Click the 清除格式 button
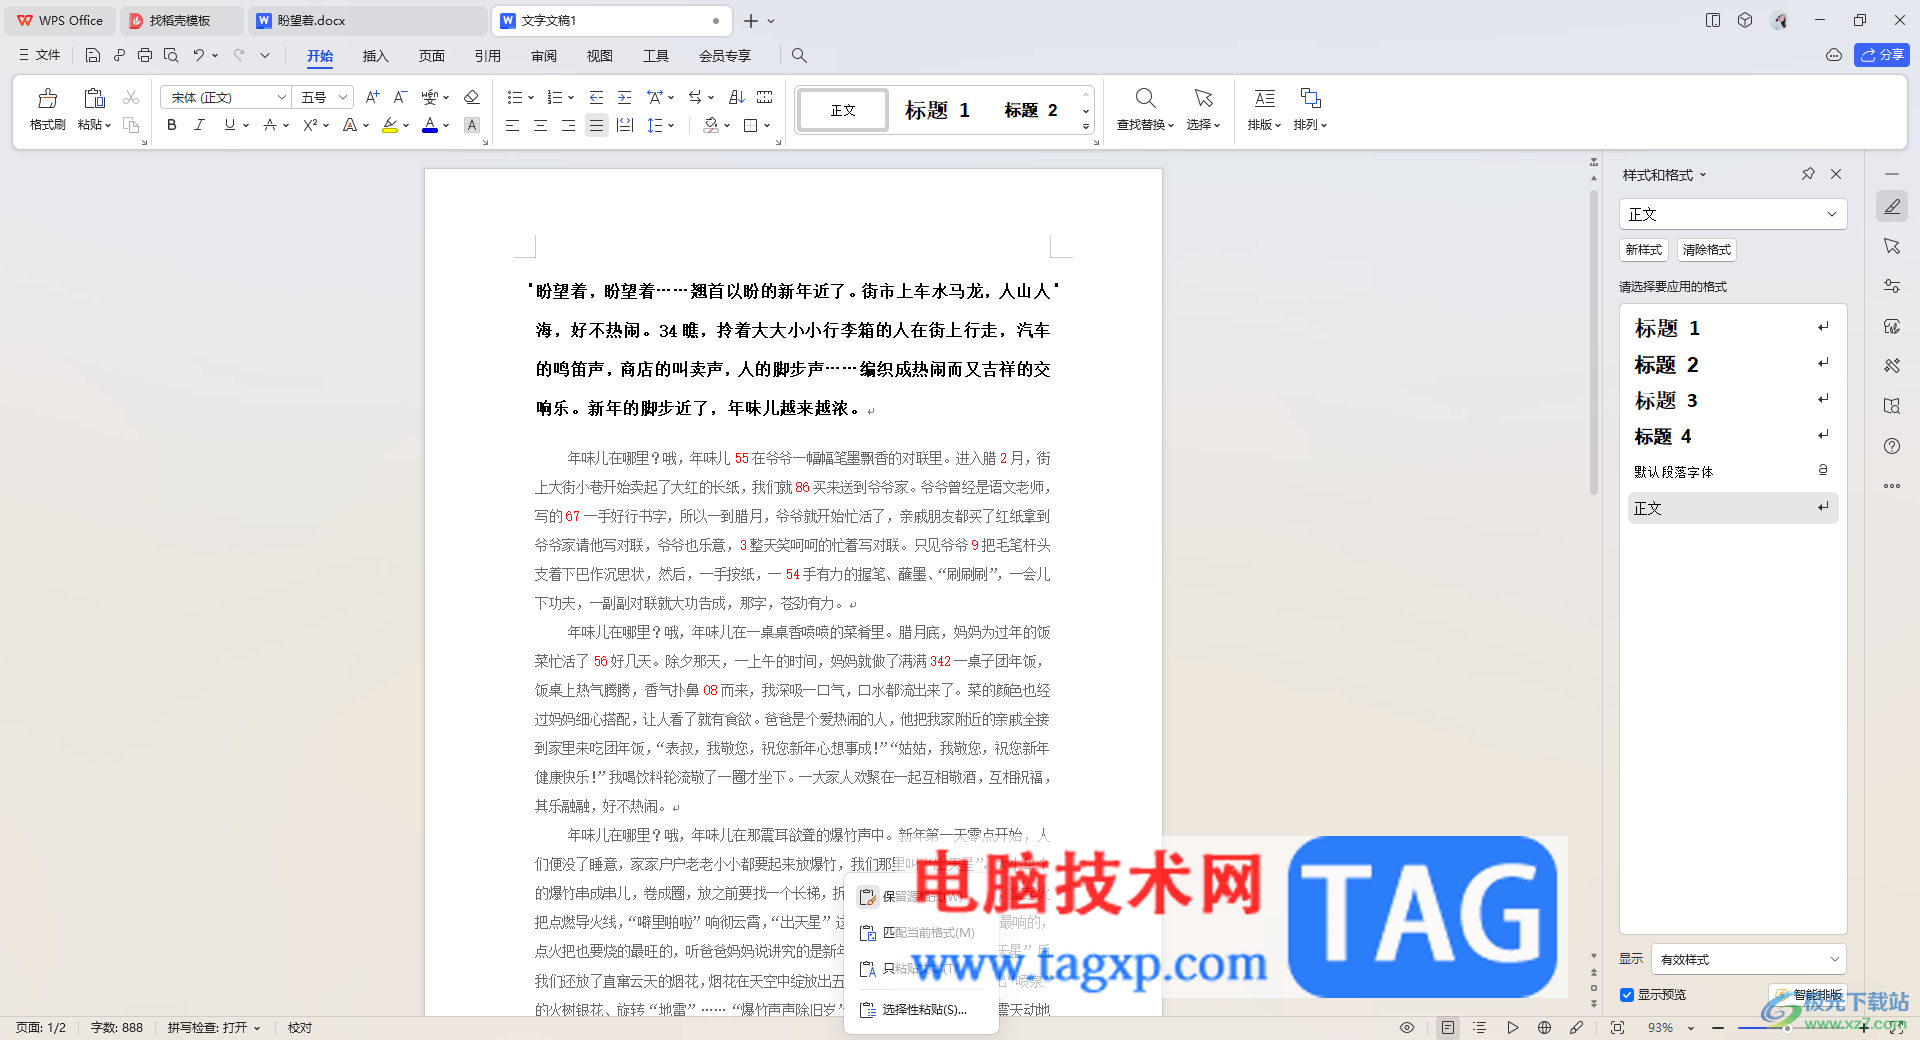1920x1040 pixels. pyautogui.click(x=1706, y=250)
